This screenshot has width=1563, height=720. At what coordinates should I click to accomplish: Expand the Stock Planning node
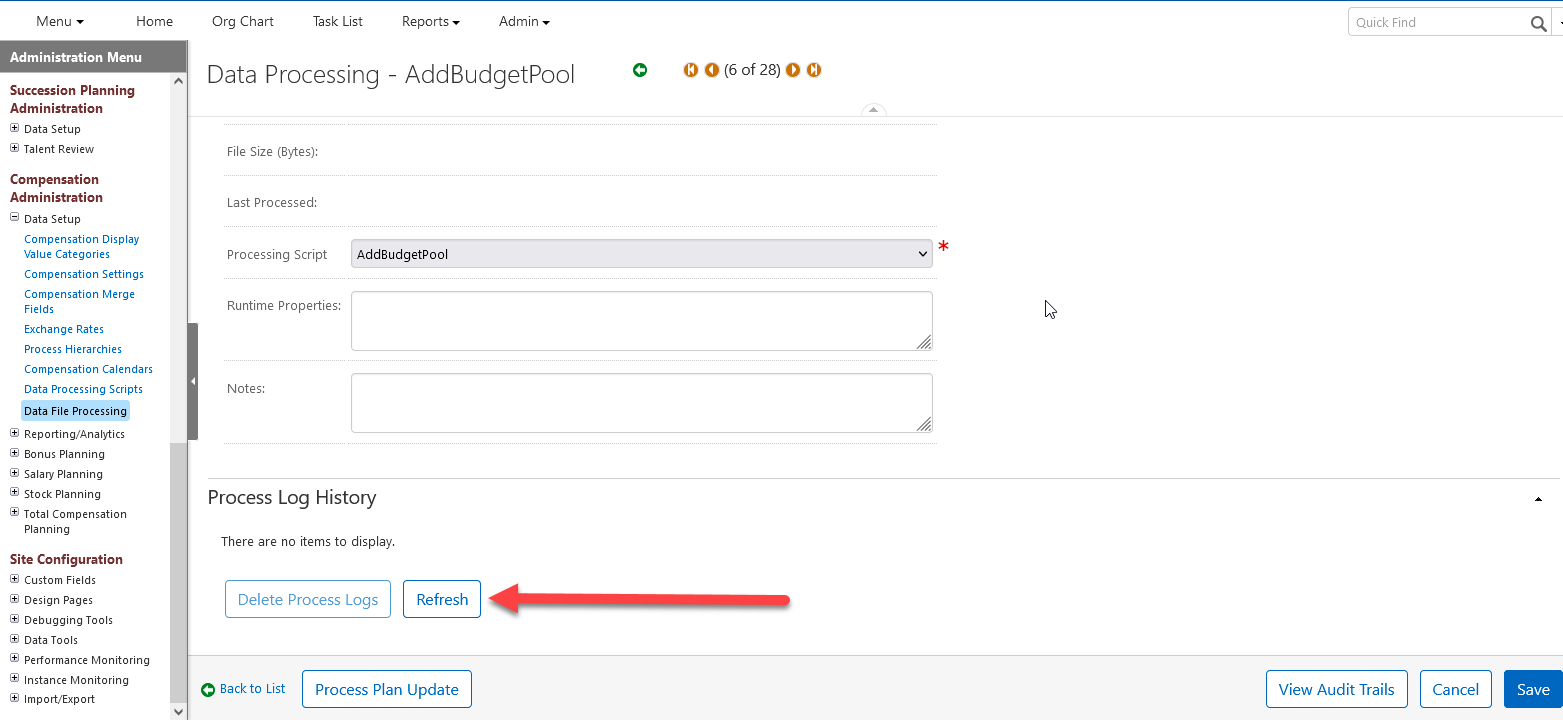pos(14,493)
